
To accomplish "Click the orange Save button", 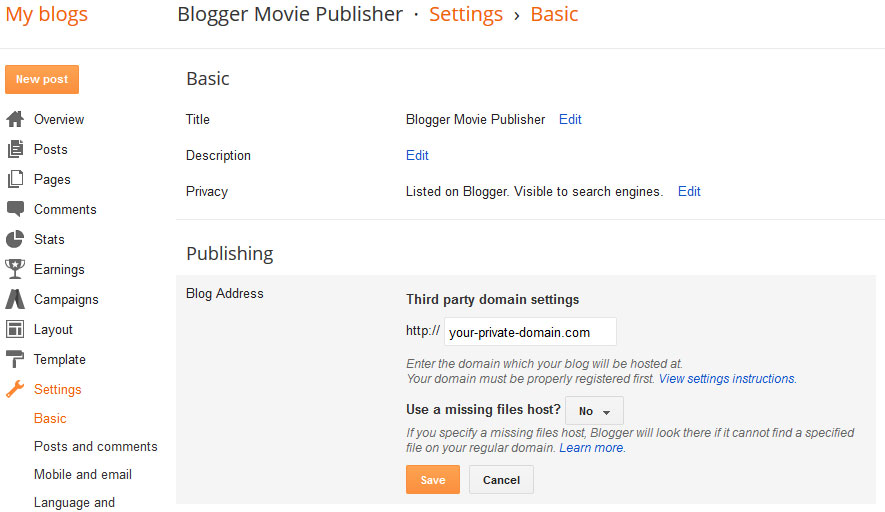I will click(433, 480).
